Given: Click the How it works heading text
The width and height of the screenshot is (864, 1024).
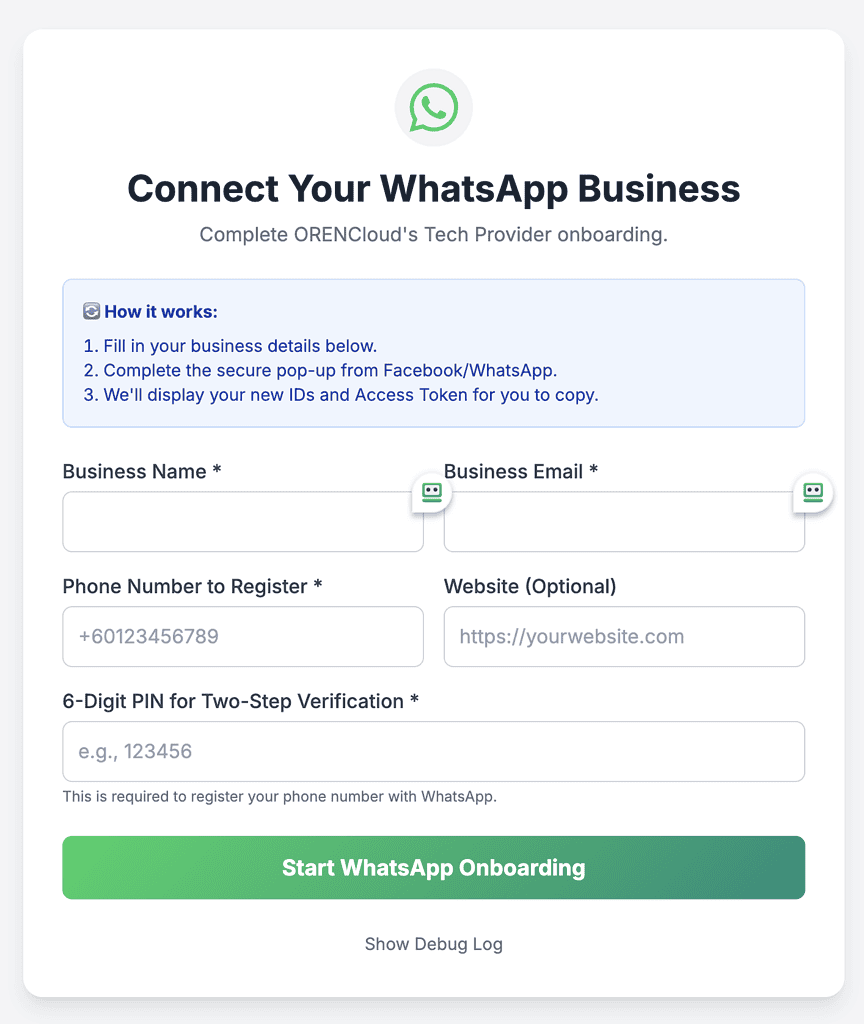Looking at the screenshot, I should [161, 312].
